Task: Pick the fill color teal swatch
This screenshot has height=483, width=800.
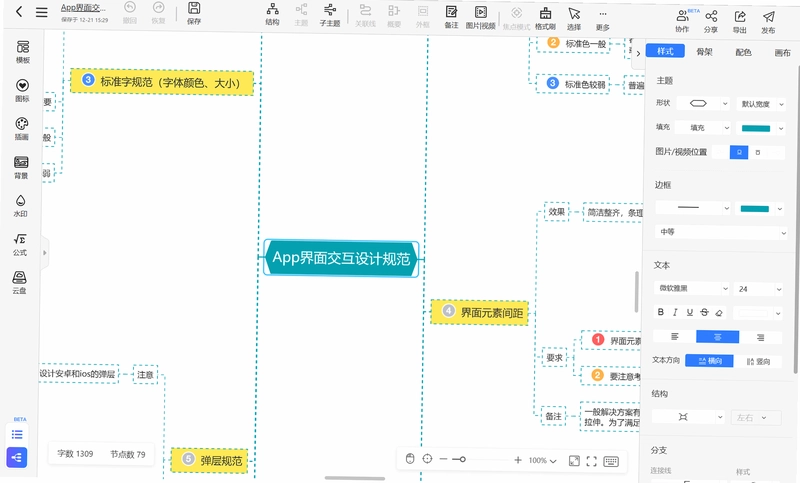Action: 756,129
